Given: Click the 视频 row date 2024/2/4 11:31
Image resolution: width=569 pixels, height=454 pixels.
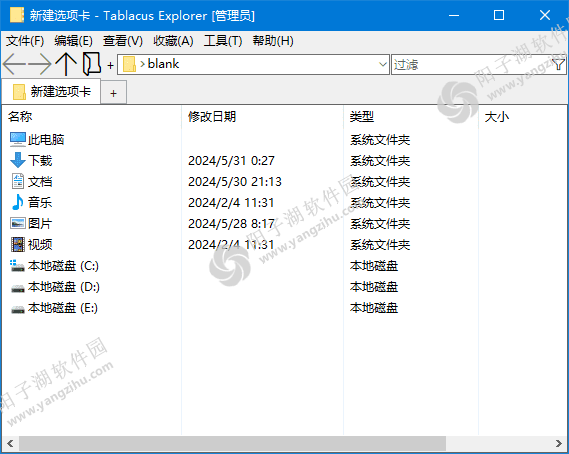Looking at the screenshot, I should click(x=231, y=245).
